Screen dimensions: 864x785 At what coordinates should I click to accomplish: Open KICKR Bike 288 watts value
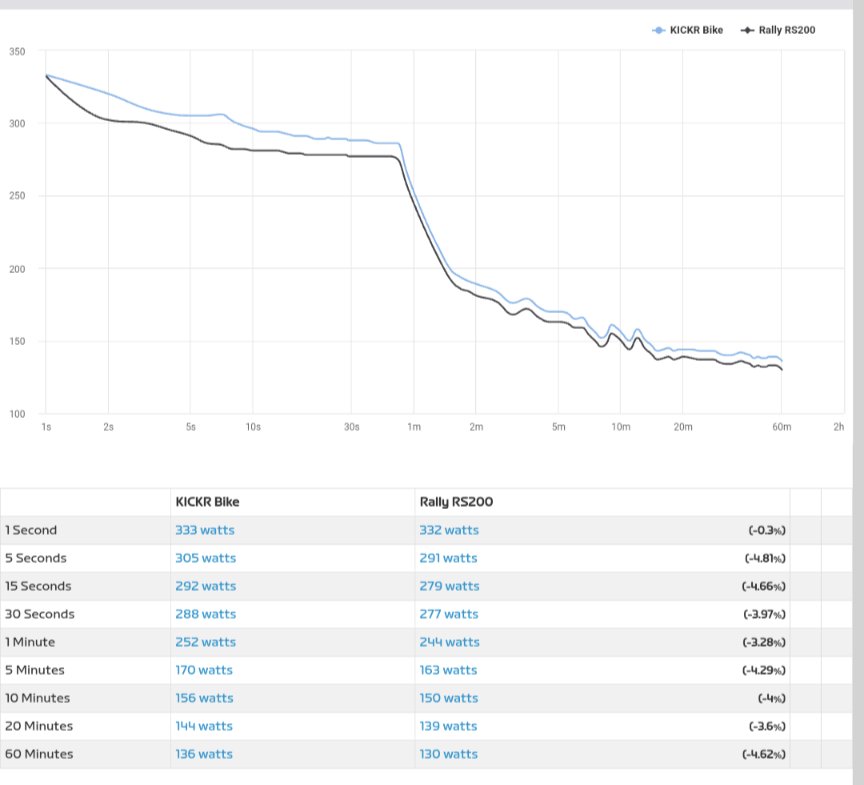206,614
